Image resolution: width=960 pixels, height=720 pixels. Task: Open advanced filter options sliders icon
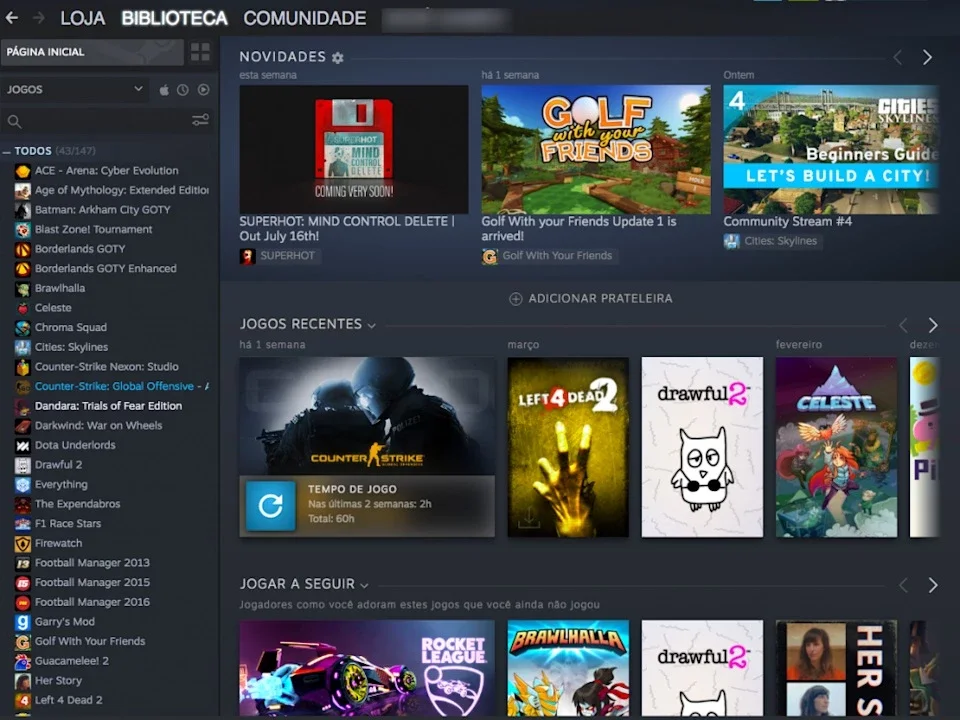[x=200, y=120]
